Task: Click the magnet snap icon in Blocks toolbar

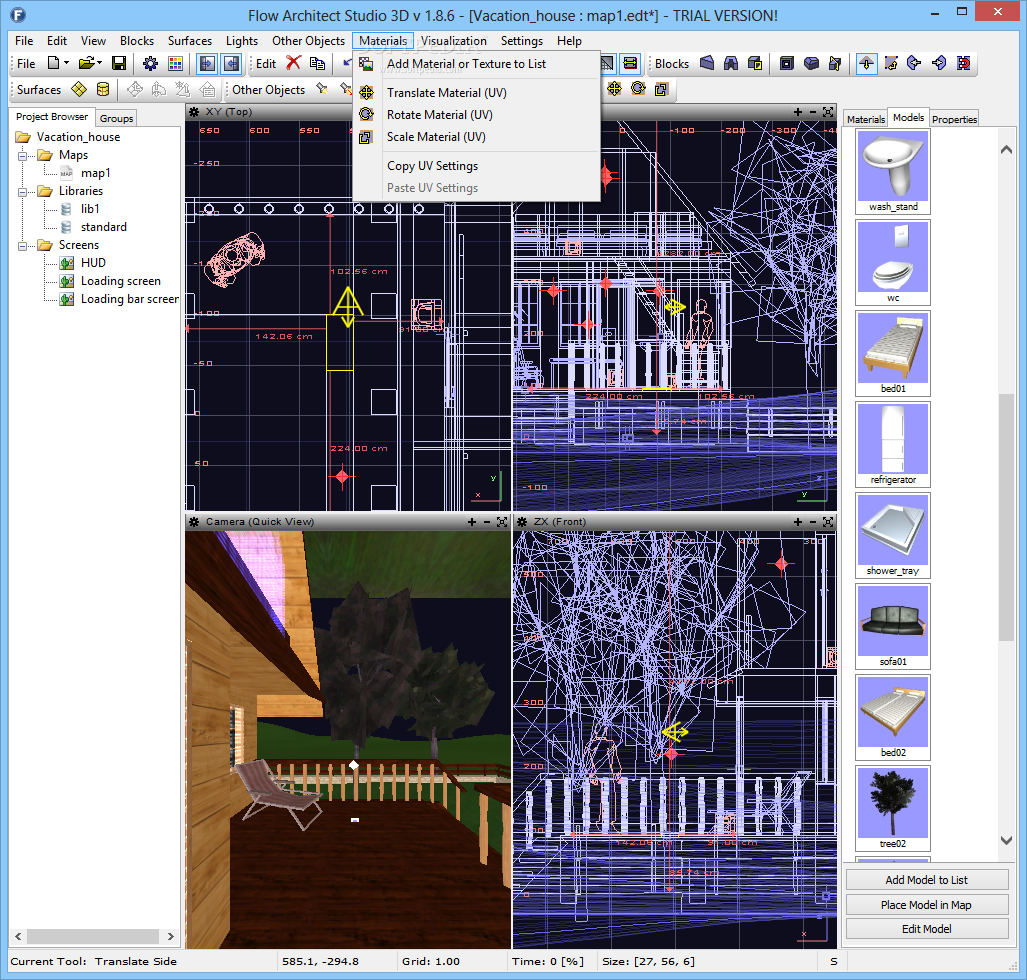Action: [x=963, y=63]
